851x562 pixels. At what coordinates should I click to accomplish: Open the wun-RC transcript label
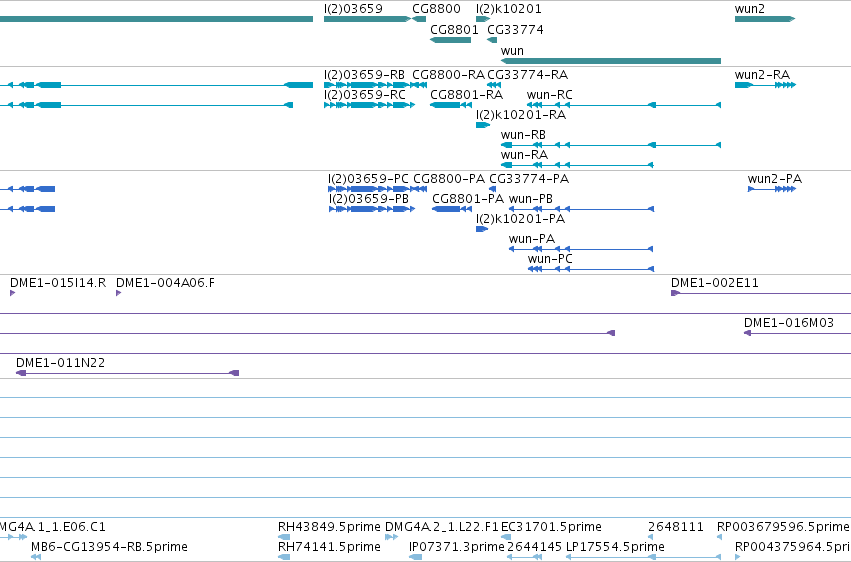[x=549, y=95]
